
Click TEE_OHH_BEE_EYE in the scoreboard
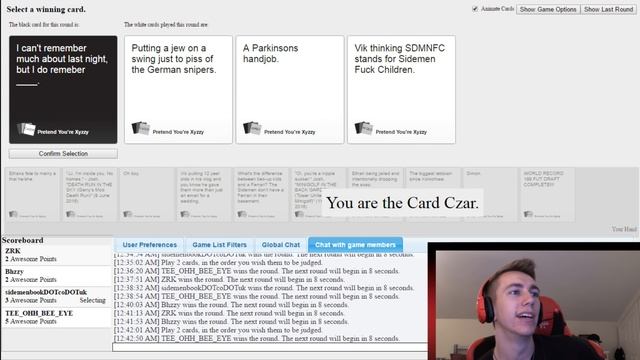coord(39,313)
